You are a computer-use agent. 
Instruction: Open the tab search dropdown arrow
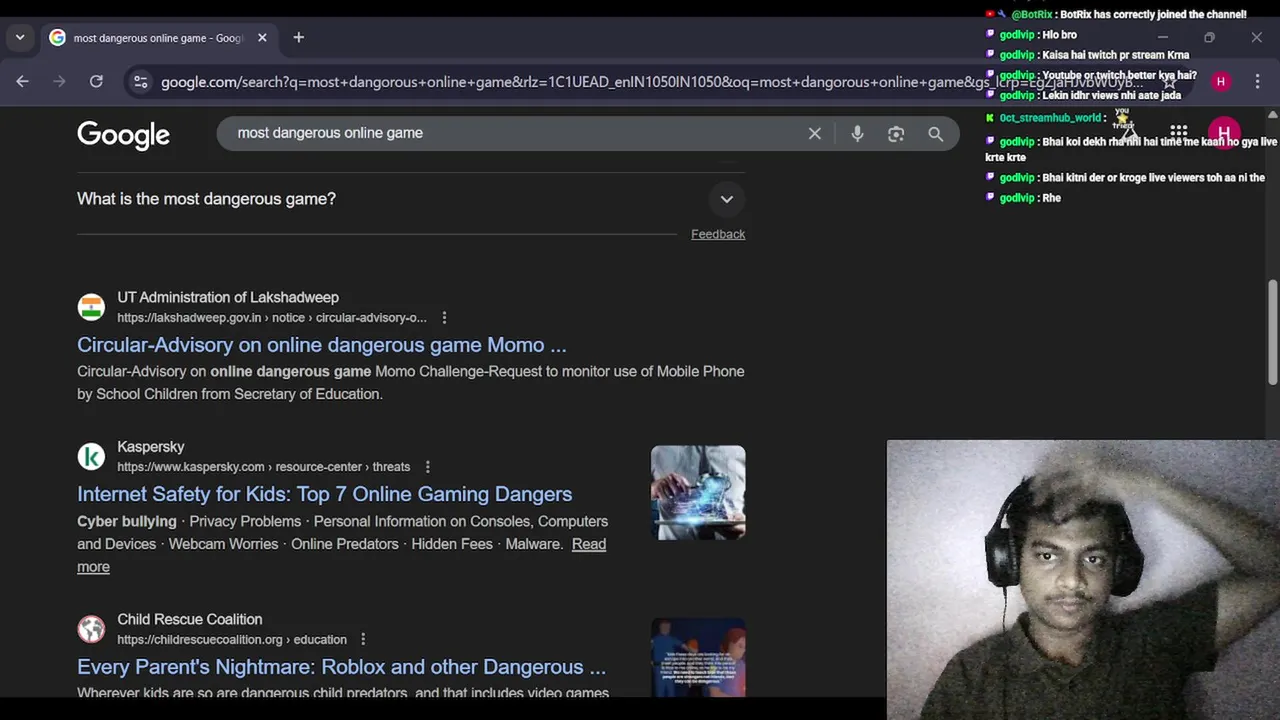20,38
